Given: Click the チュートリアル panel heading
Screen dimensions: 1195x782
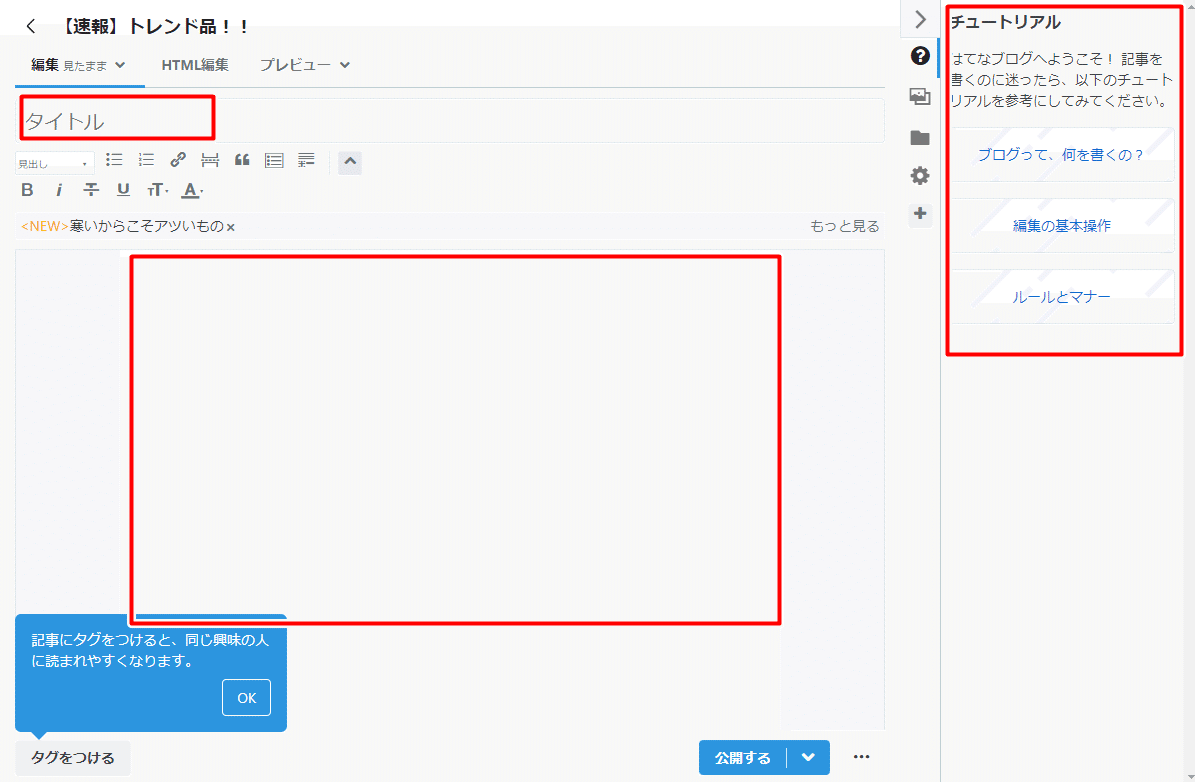Looking at the screenshot, I should pos(1005,22).
